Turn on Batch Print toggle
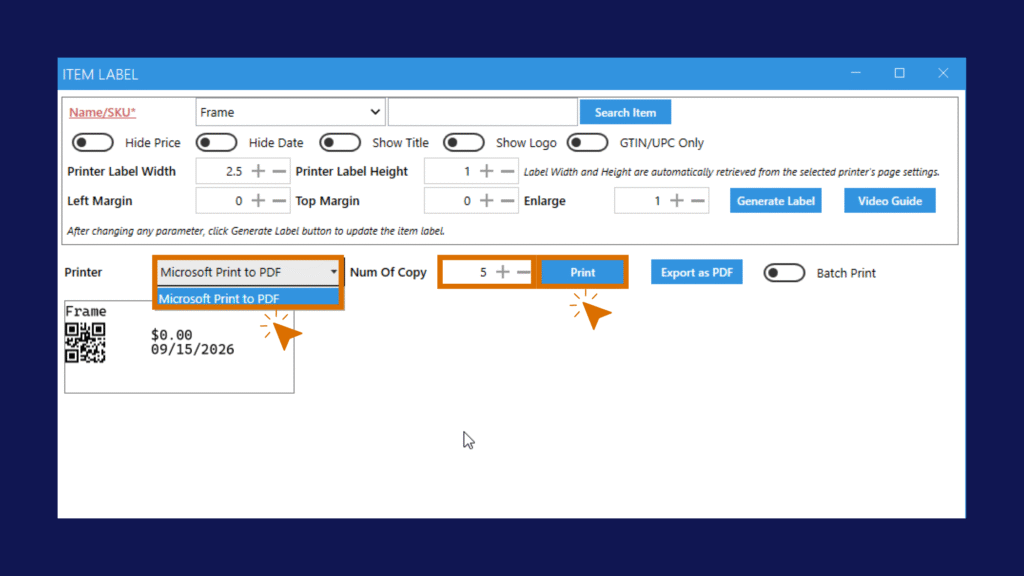The width and height of the screenshot is (1024, 576). [x=784, y=273]
